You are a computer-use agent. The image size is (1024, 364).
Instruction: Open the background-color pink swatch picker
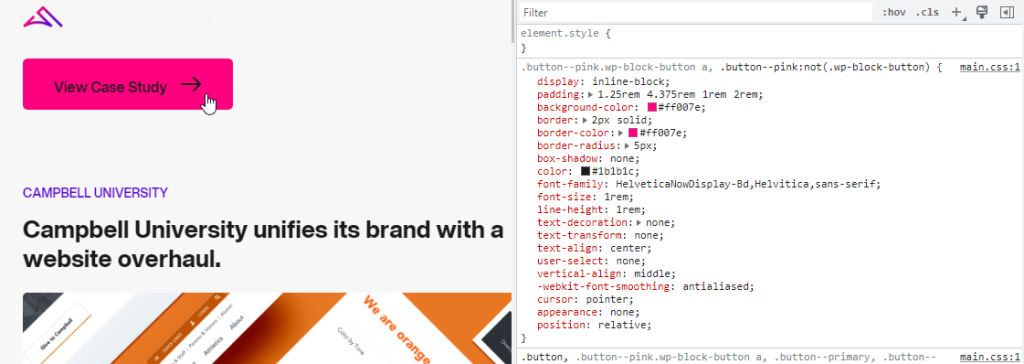click(x=652, y=107)
